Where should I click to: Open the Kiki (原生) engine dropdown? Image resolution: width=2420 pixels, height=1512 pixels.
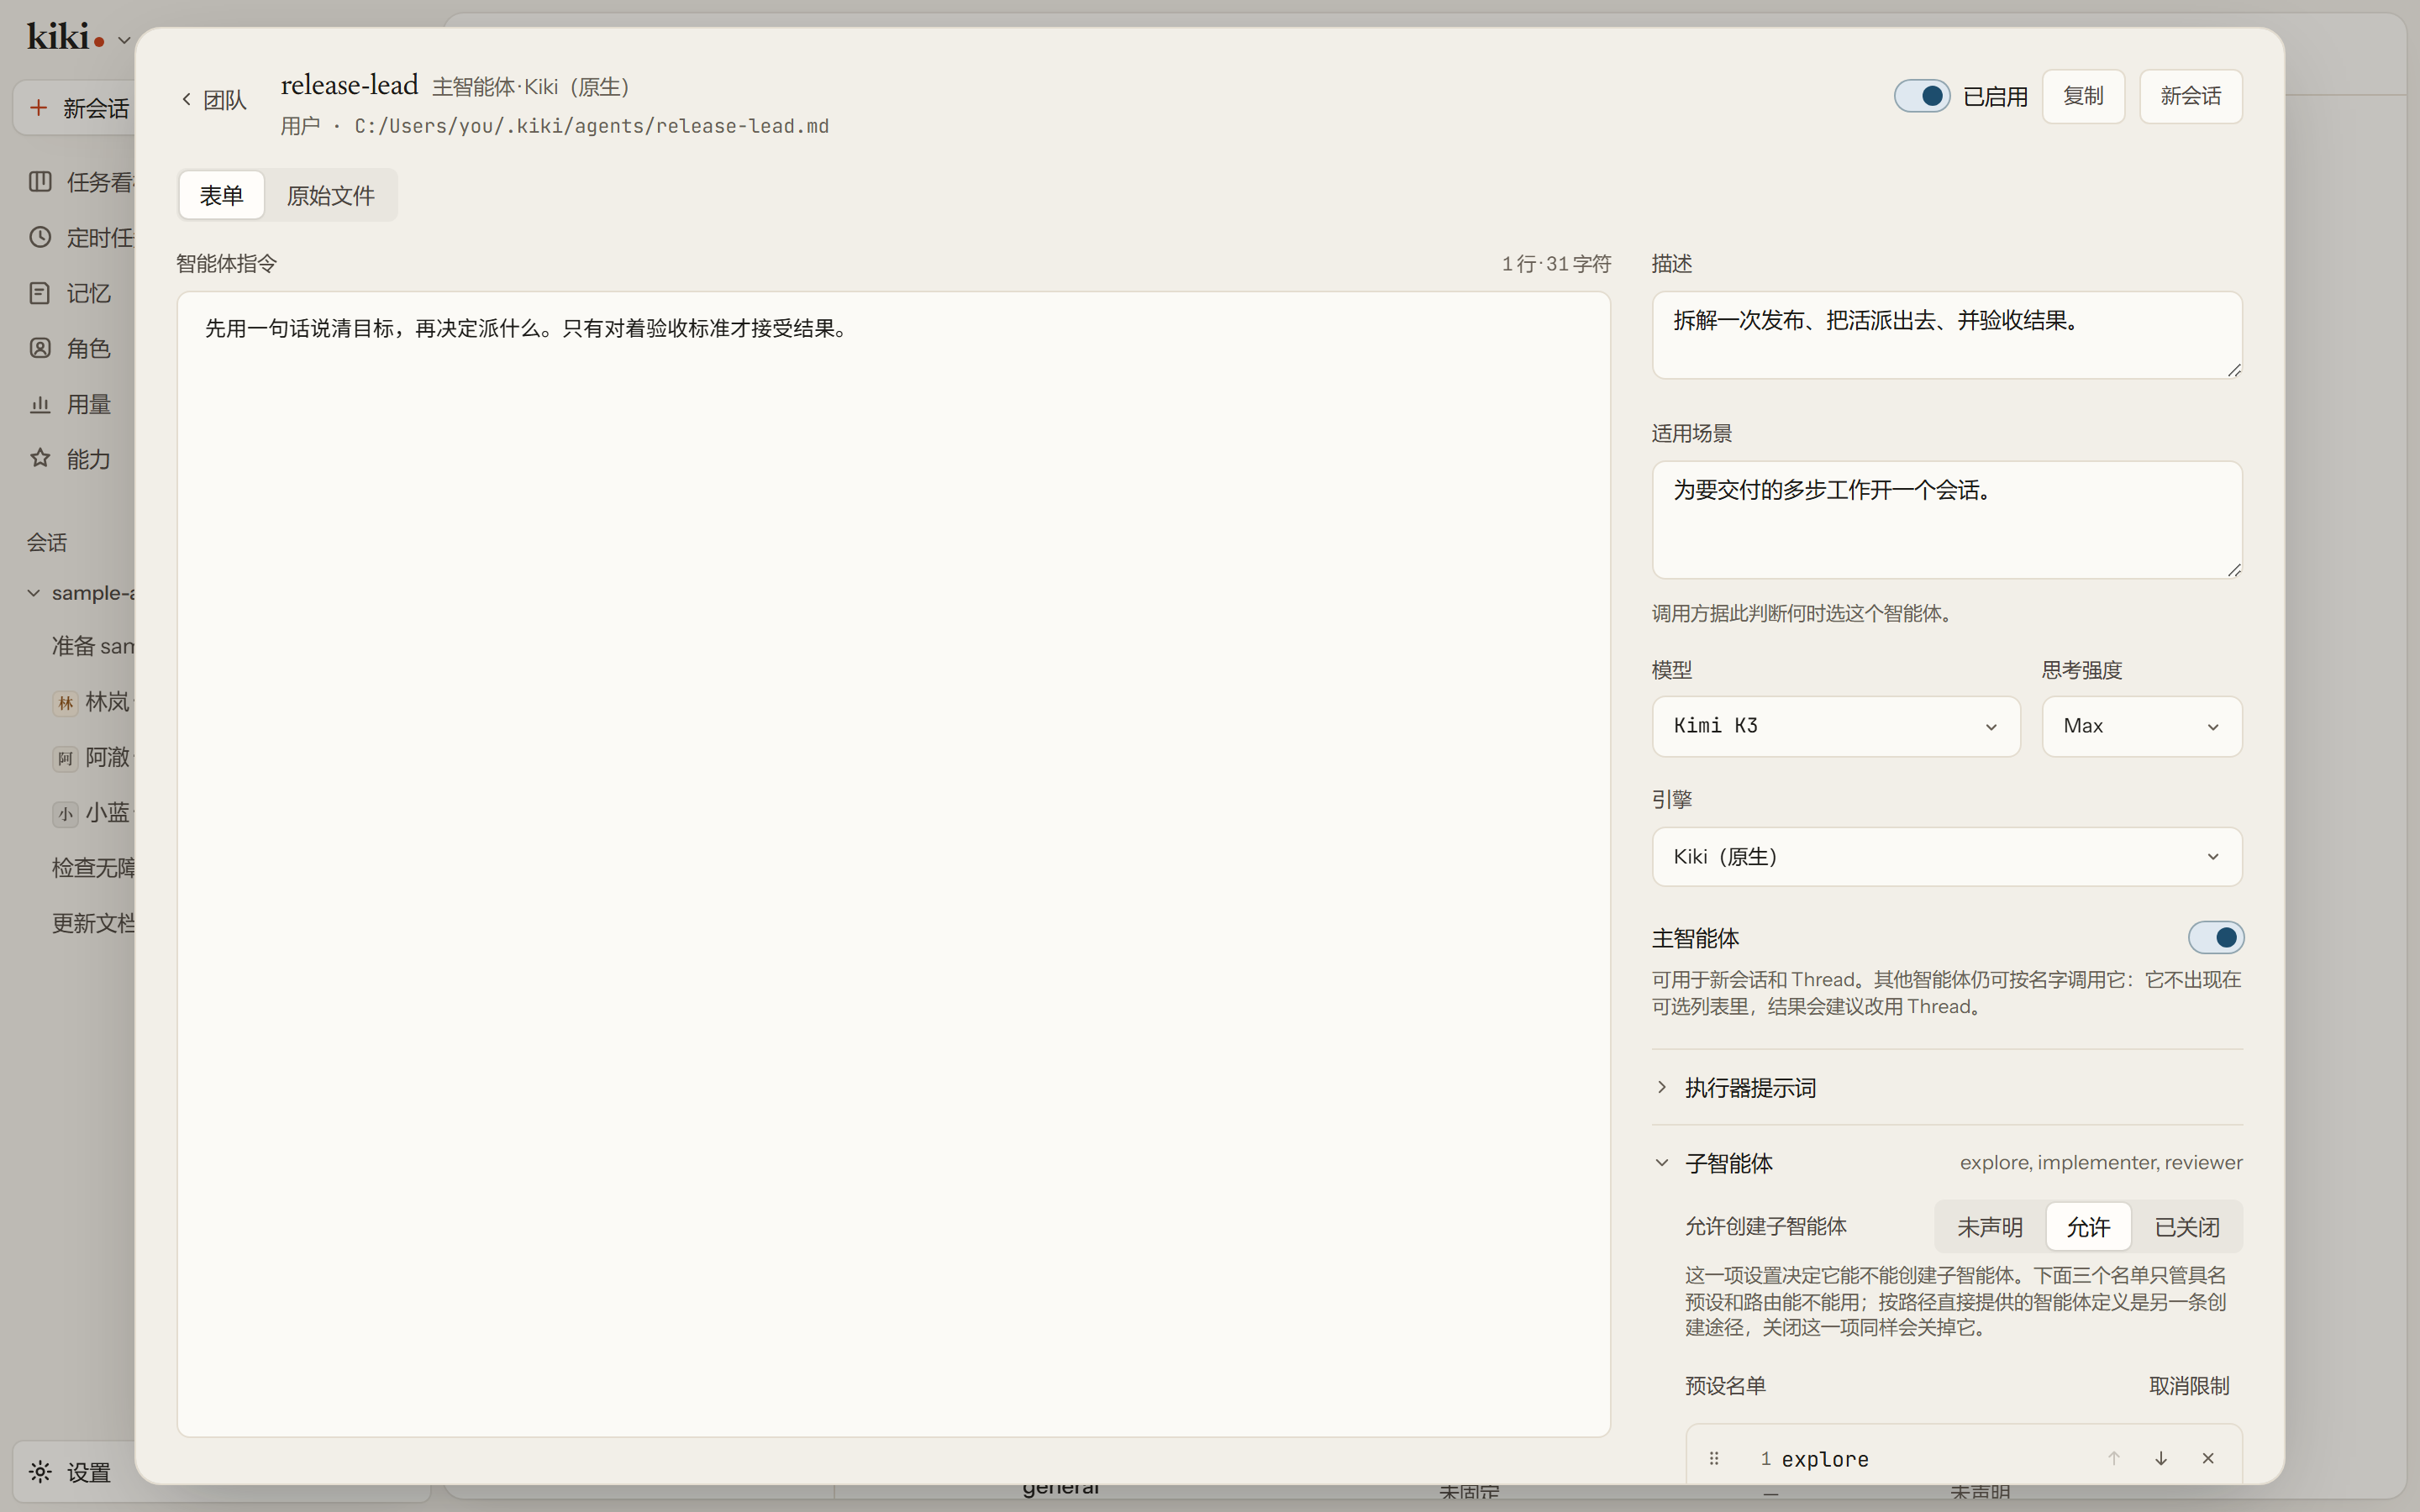tap(1947, 857)
